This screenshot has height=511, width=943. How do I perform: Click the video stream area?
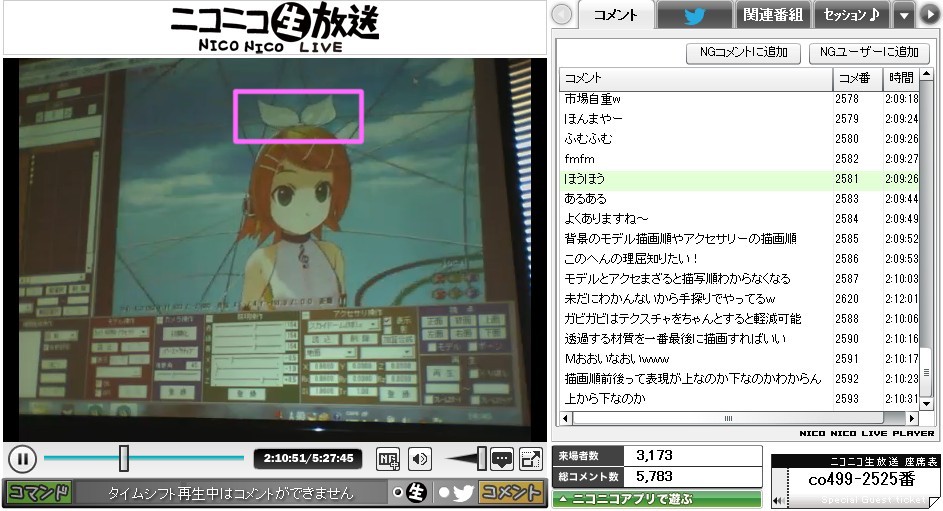(274, 249)
